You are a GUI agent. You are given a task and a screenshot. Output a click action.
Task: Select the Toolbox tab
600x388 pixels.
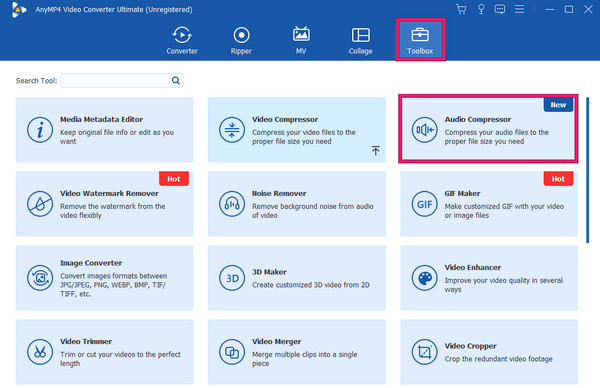(420, 40)
